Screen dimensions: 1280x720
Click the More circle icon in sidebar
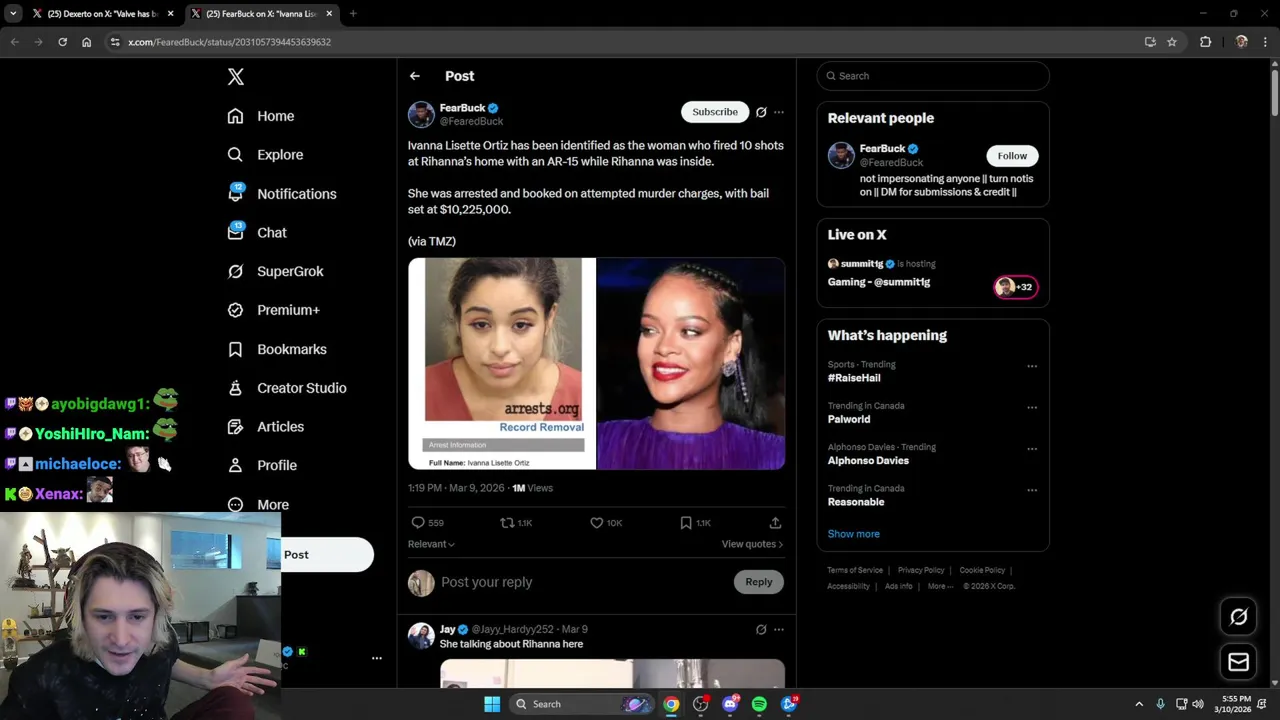coord(235,505)
